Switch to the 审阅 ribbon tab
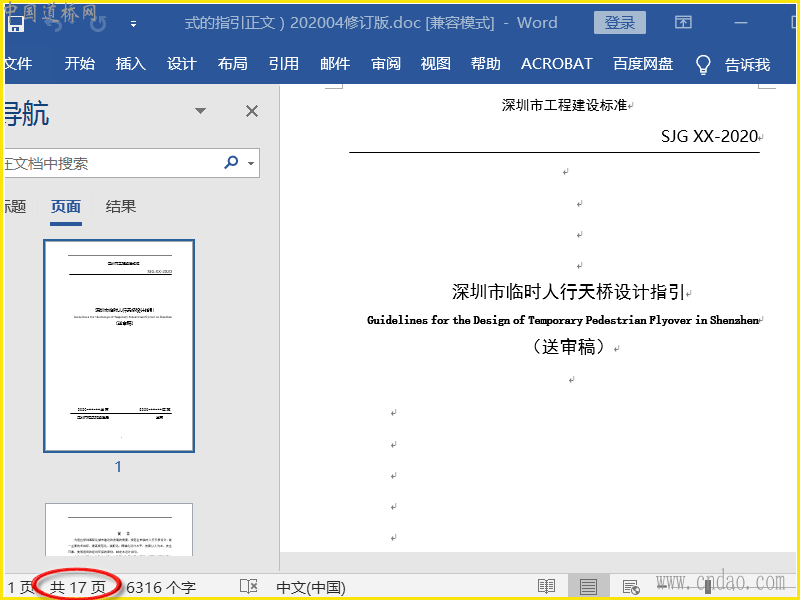Viewport: 800px width, 600px height. tap(386, 64)
